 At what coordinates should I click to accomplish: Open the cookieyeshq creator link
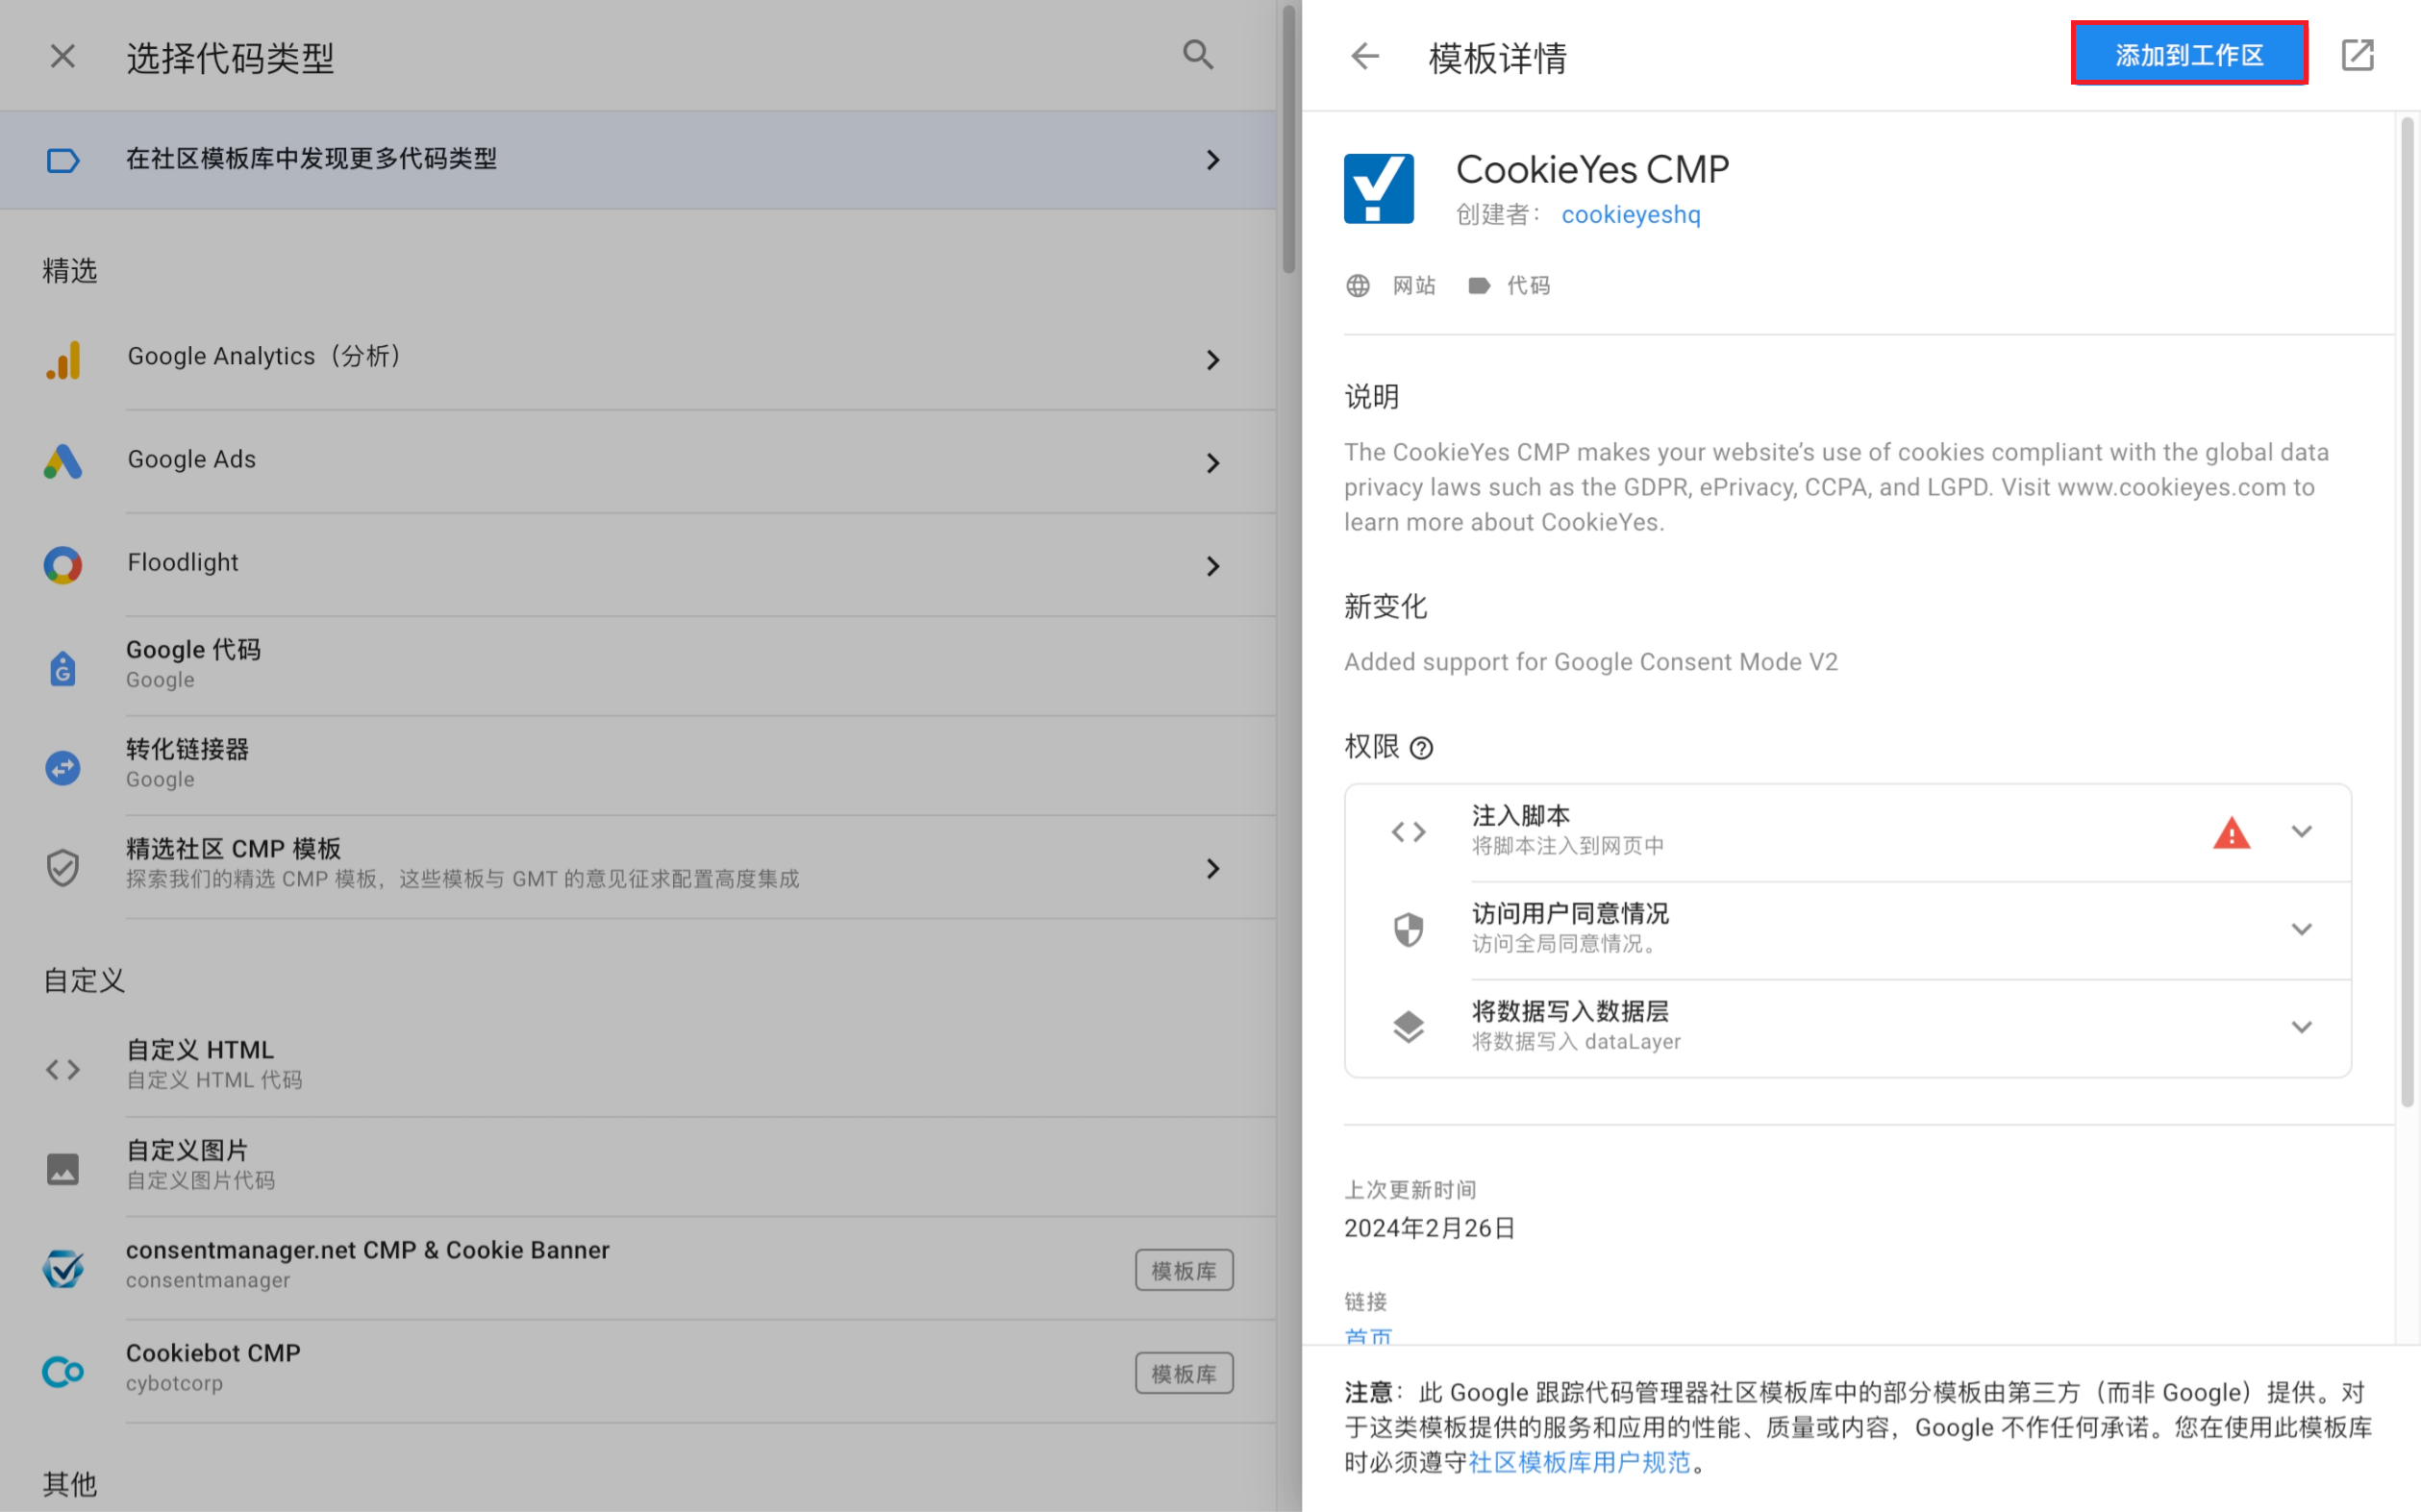(x=1630, y=215)
